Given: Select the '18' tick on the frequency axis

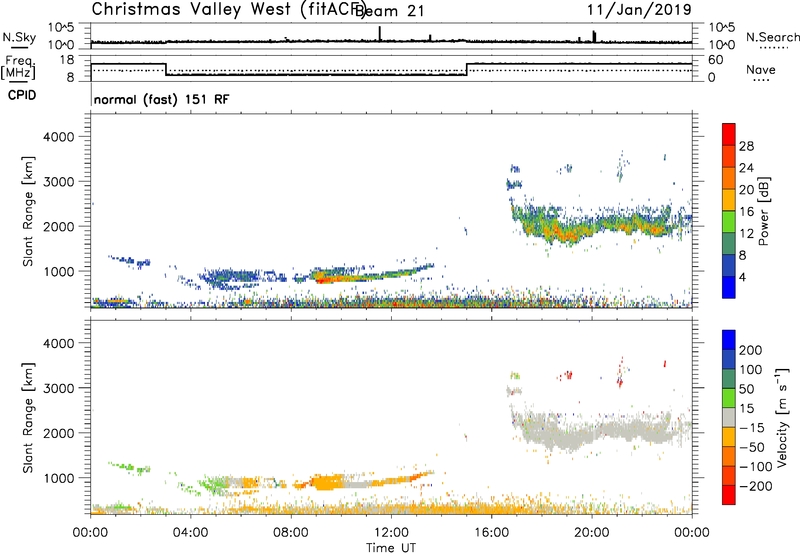Looking at the screenshot, I should 67,60.
